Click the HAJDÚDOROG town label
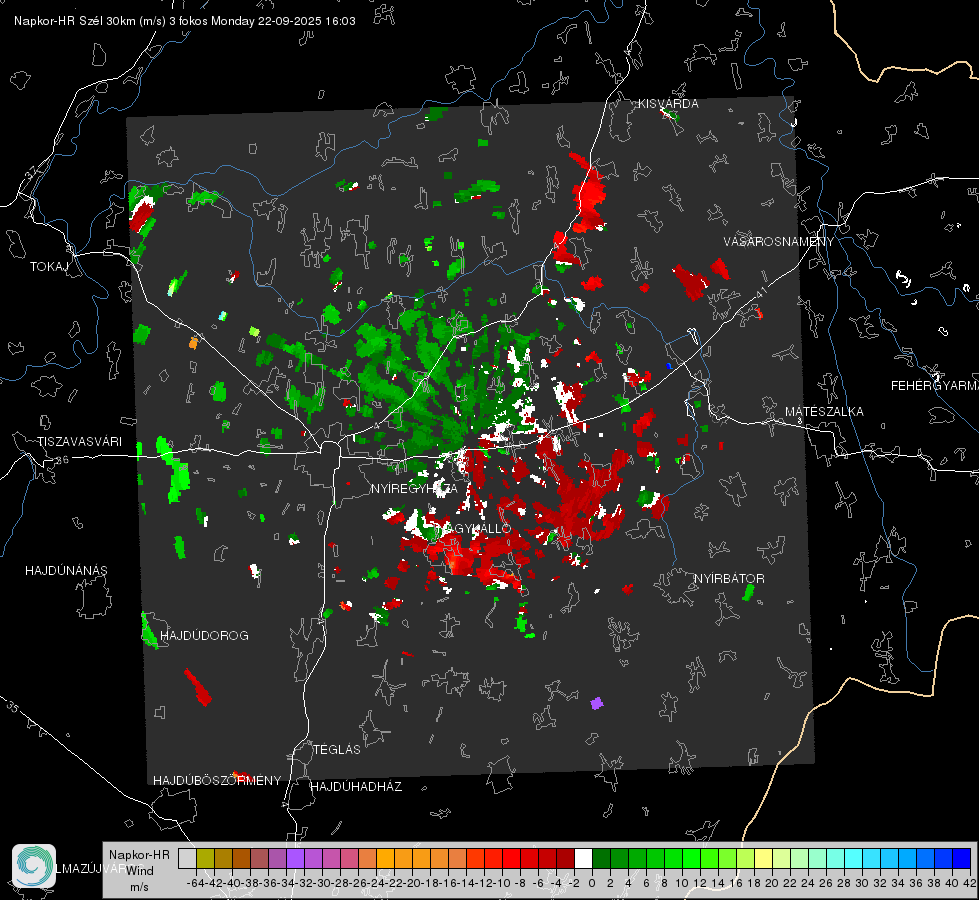Image resolution: width=979 pixels, height=900 pixels. point(204,636)
